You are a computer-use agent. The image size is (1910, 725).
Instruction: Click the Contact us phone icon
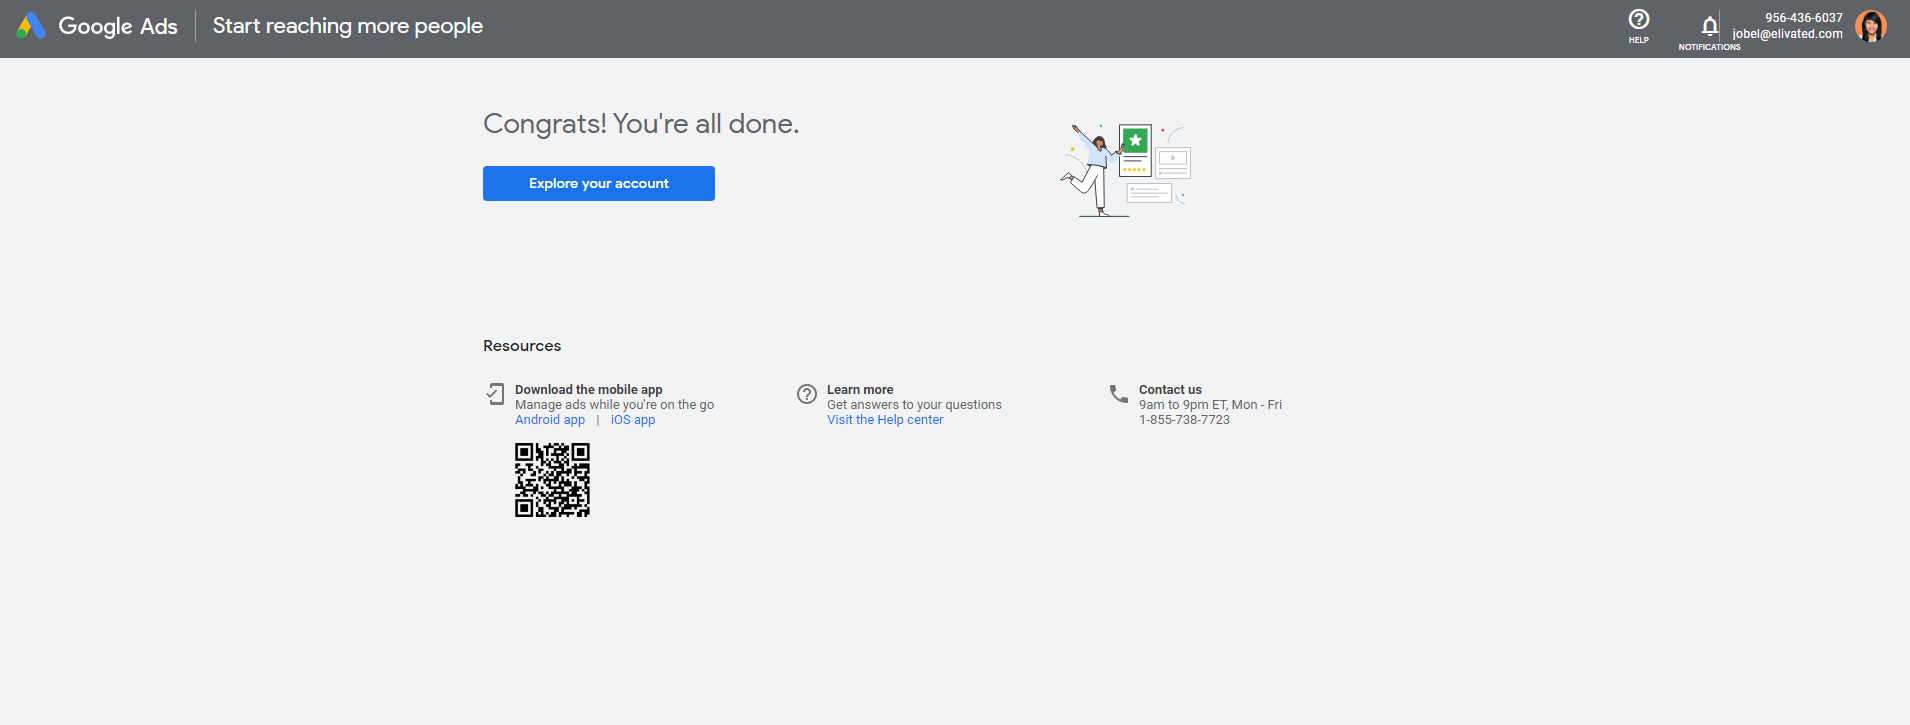coord(1119,394)
